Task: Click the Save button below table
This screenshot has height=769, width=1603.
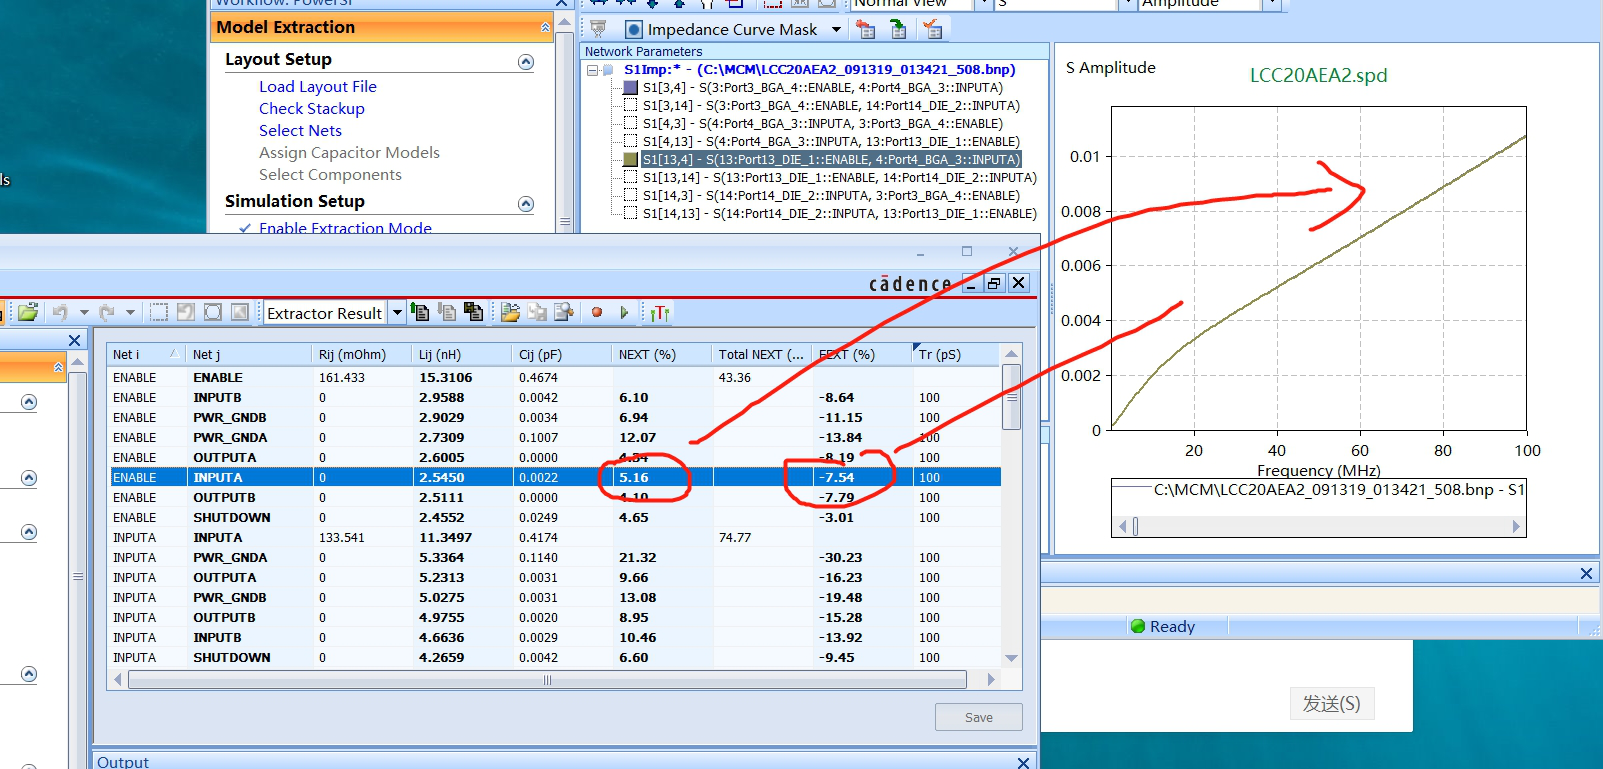Action: [979, 717]
